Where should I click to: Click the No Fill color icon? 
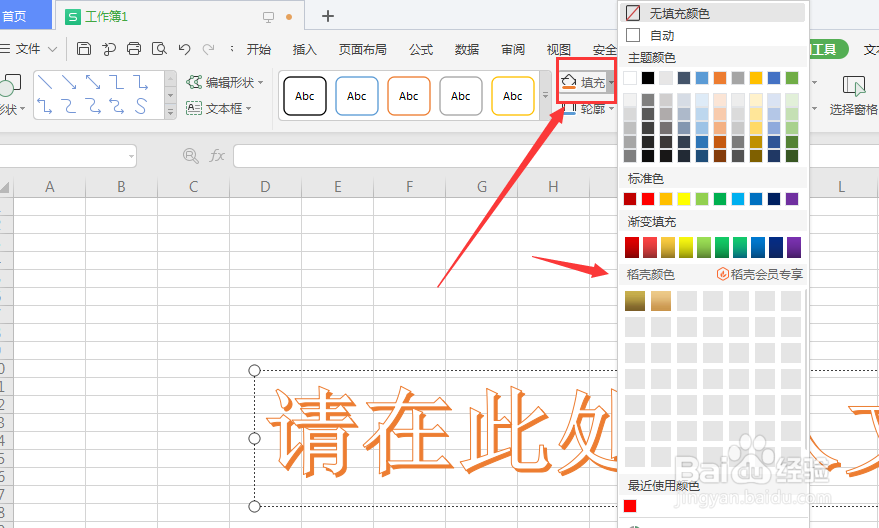[x=633, y=13]
